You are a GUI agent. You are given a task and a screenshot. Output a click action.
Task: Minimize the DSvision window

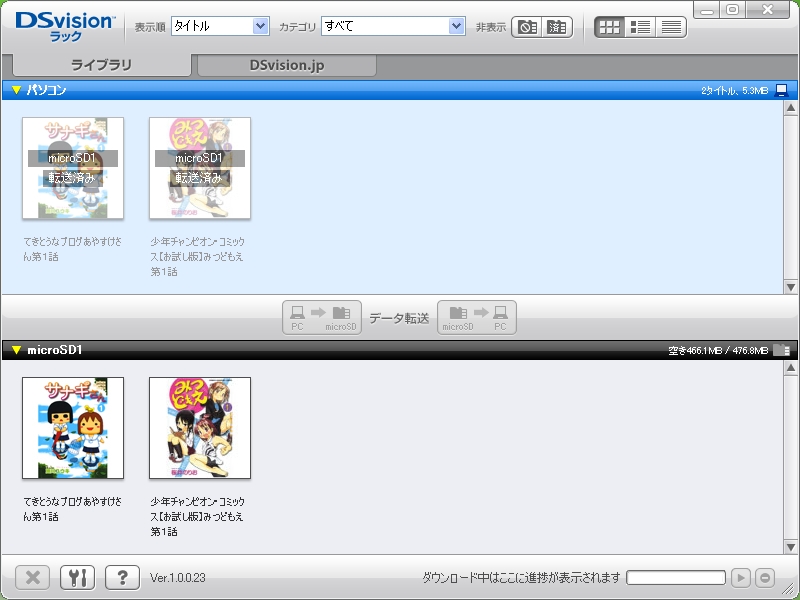707,10
